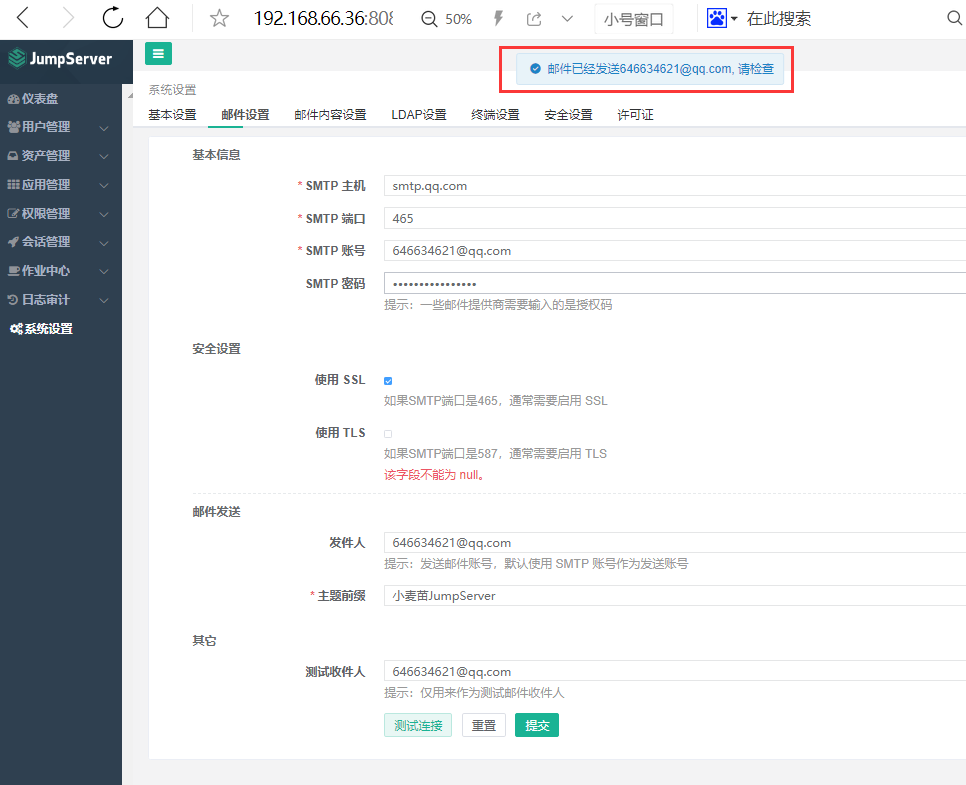Click the 该字段不能为 null error text
966x785 pixels.
click(x=434, y=474)
